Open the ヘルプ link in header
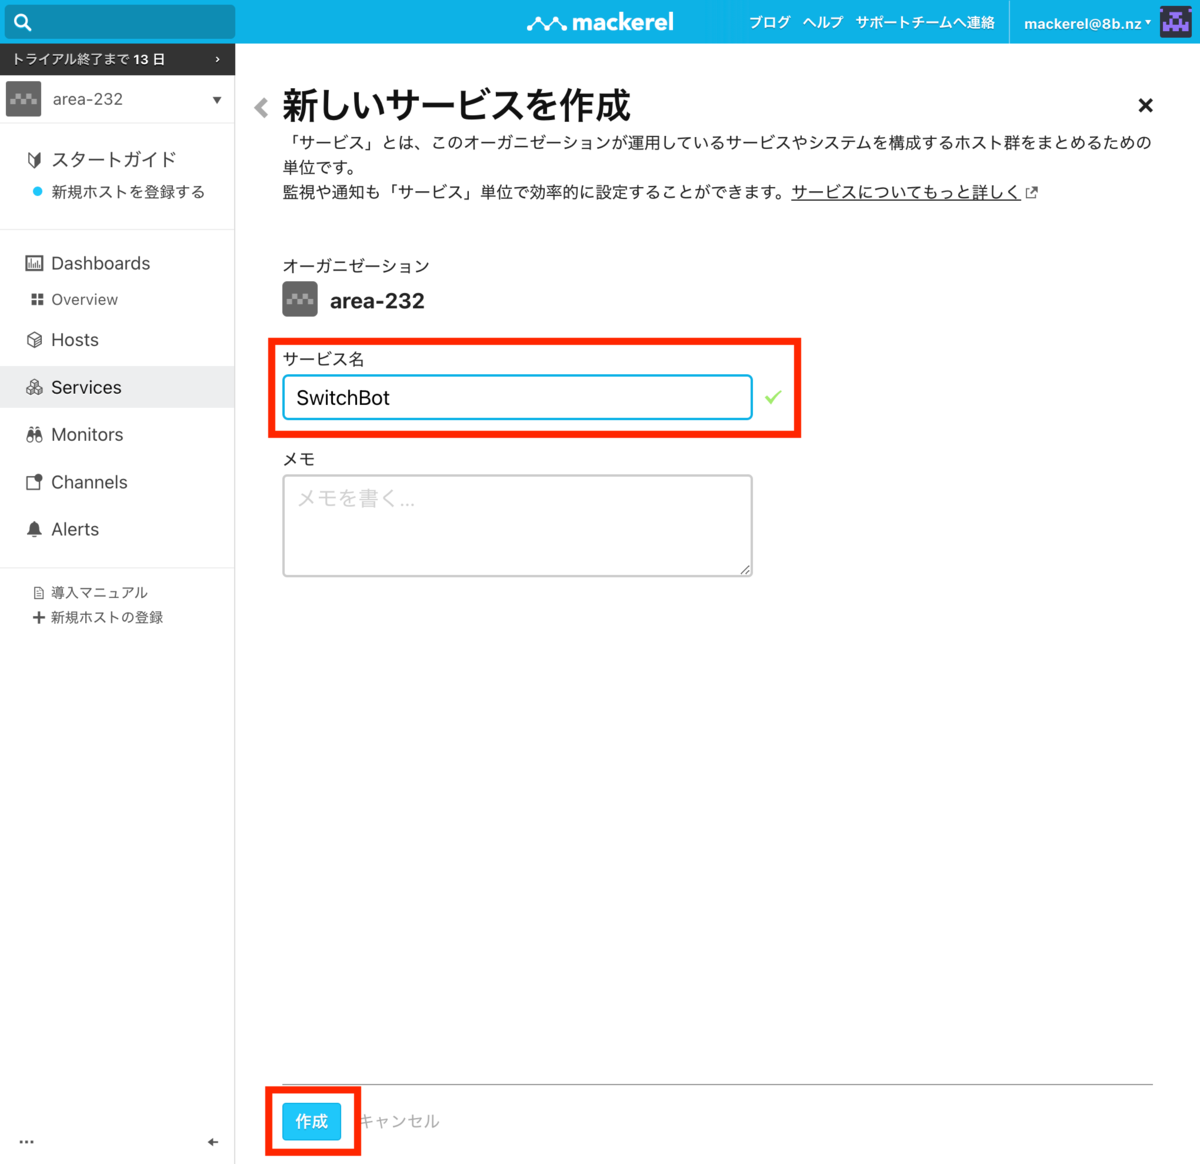This screenshot has height=1164, width=1200. point(822,22)
